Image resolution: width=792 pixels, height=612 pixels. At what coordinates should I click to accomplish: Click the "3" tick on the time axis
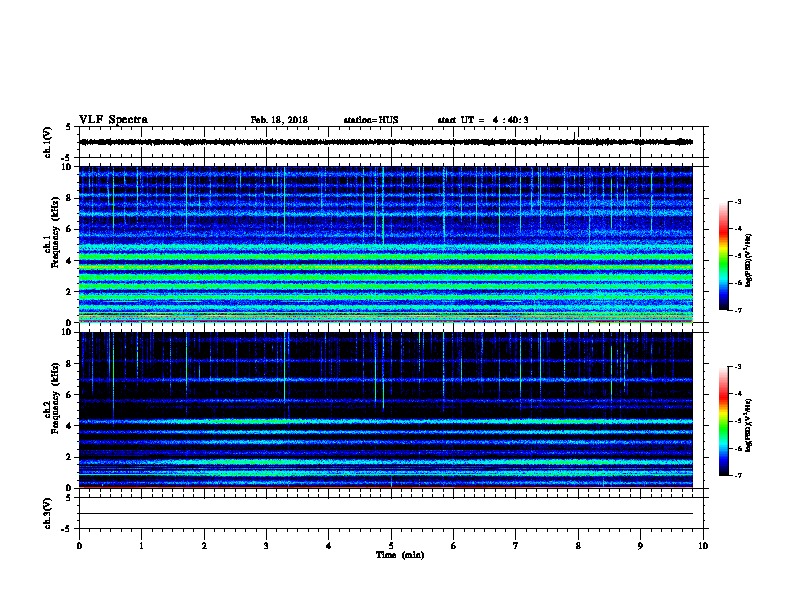266,546
